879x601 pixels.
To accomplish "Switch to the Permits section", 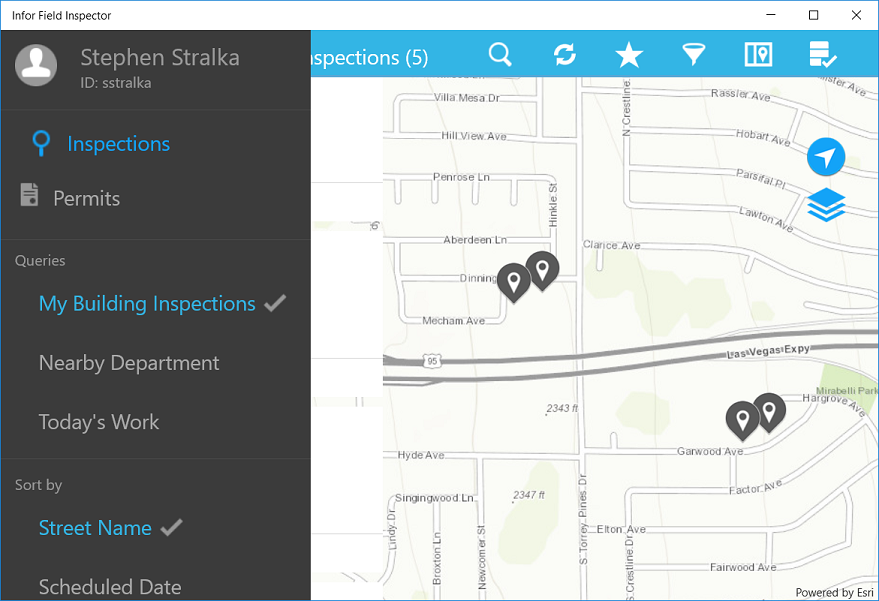I will (x=84, y=198).
